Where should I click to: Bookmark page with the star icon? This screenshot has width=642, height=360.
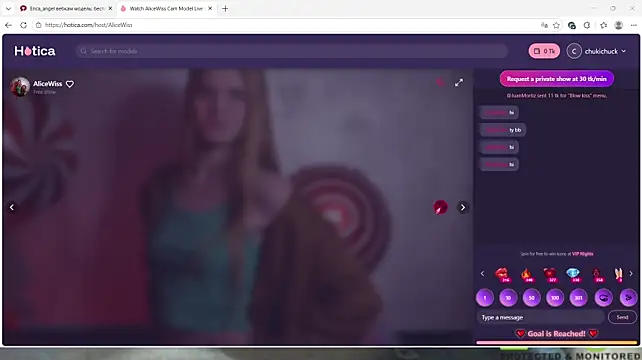tap(556, 25)
